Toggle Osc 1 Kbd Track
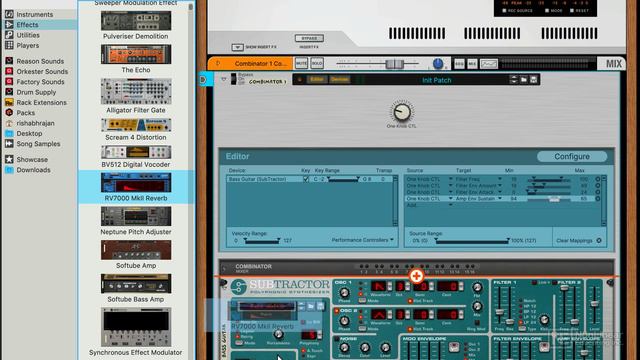 [410, 301]
